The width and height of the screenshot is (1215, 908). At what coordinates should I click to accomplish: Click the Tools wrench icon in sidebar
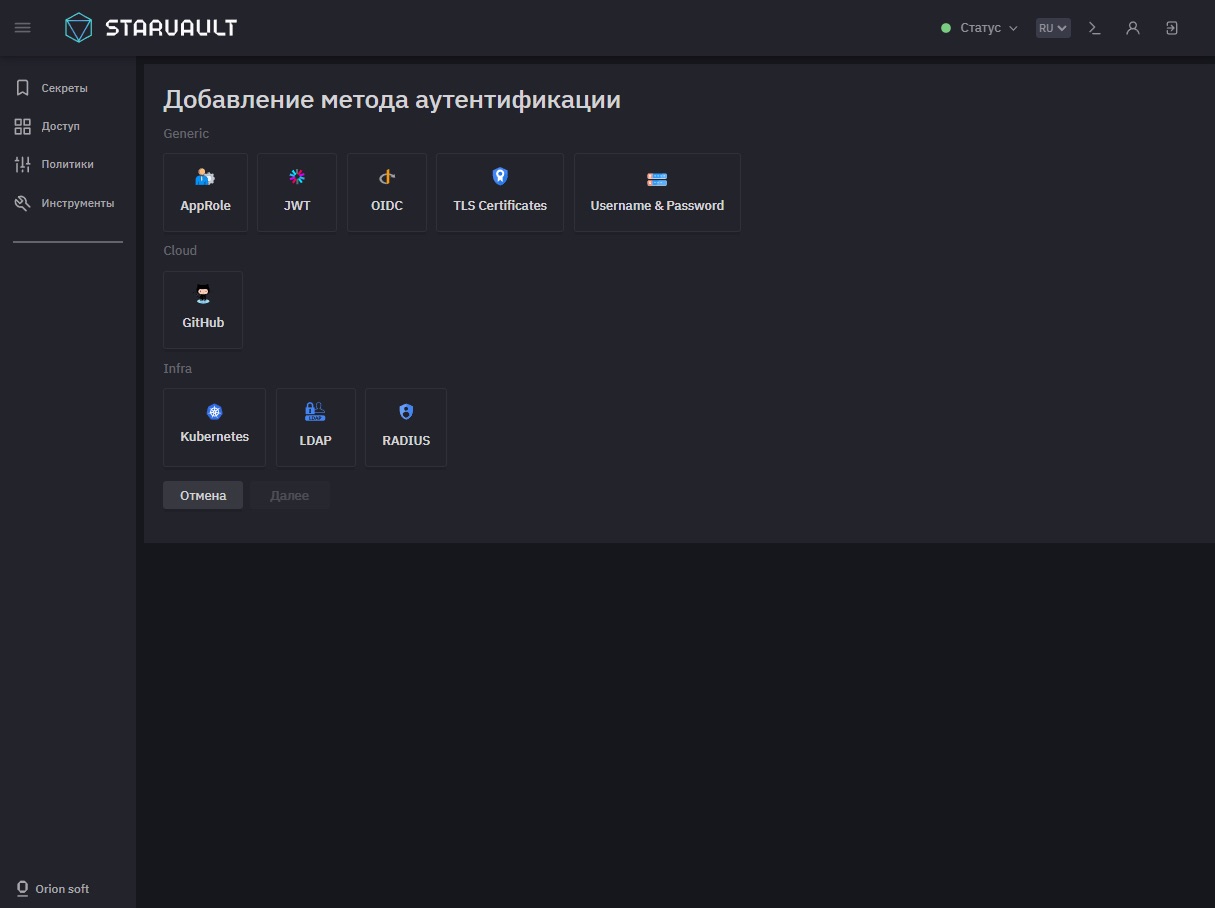coord(22,203)
